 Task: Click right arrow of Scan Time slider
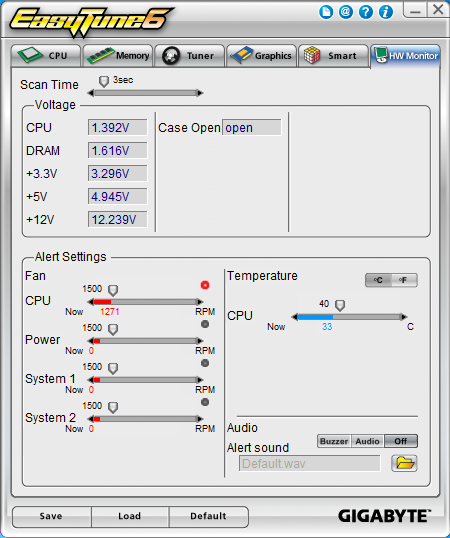[200, 93]
